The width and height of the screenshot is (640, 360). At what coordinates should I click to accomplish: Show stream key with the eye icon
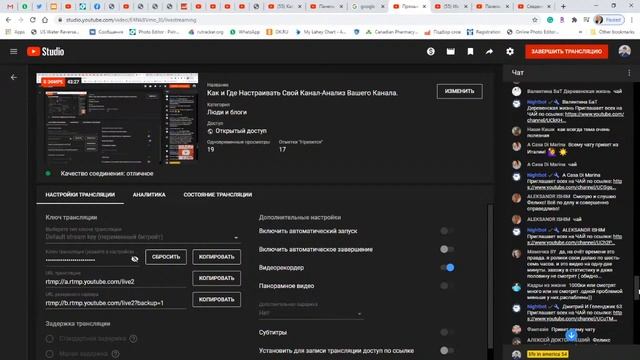tap(135, 259)
